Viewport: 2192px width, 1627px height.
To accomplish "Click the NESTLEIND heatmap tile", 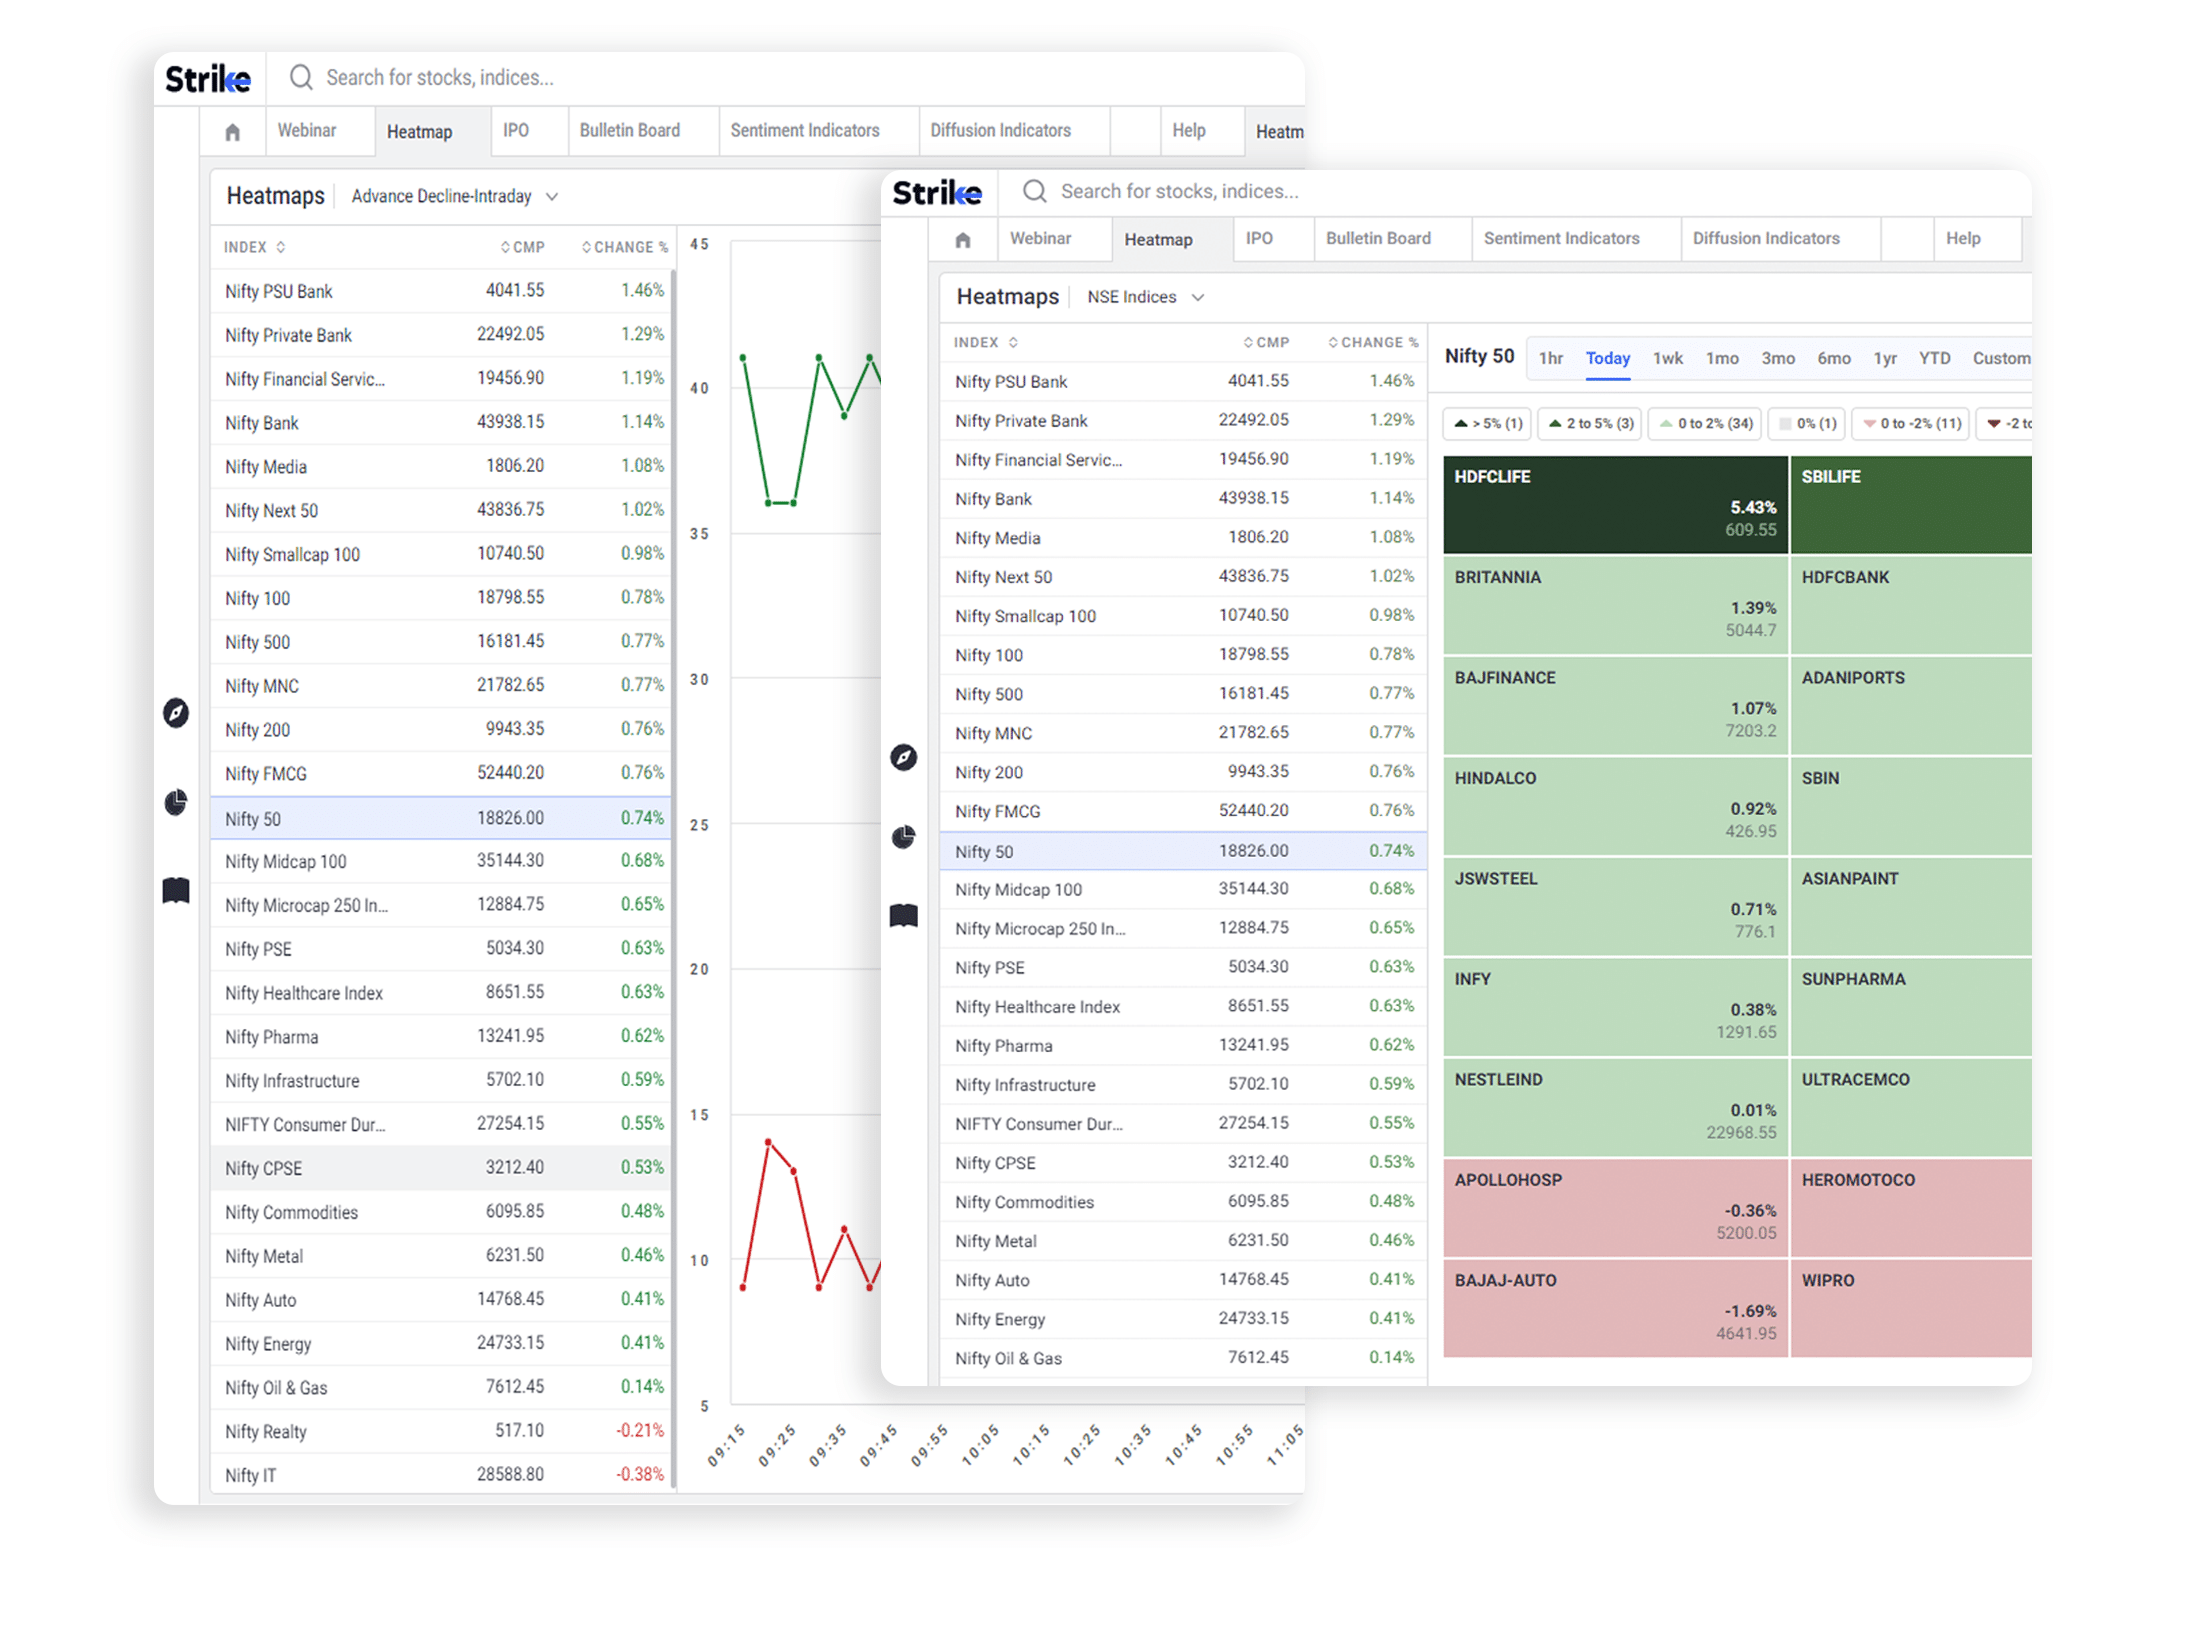I will (x=1615, y=1107).
